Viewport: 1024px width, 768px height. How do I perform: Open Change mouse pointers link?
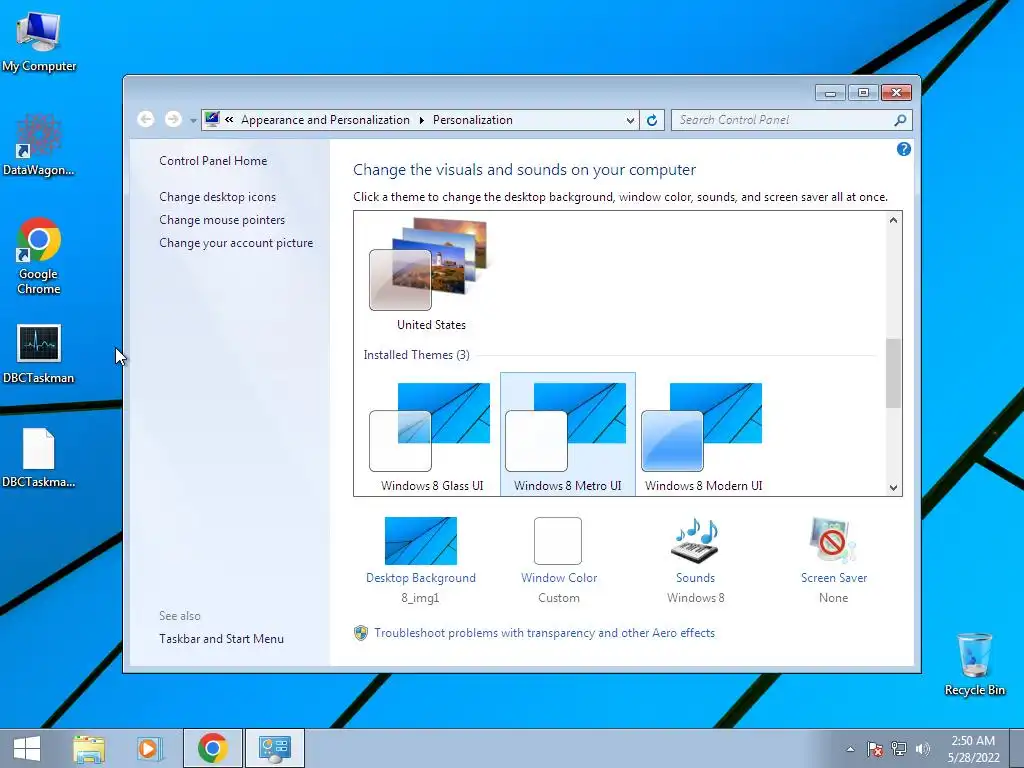click(x=222, y=219)
